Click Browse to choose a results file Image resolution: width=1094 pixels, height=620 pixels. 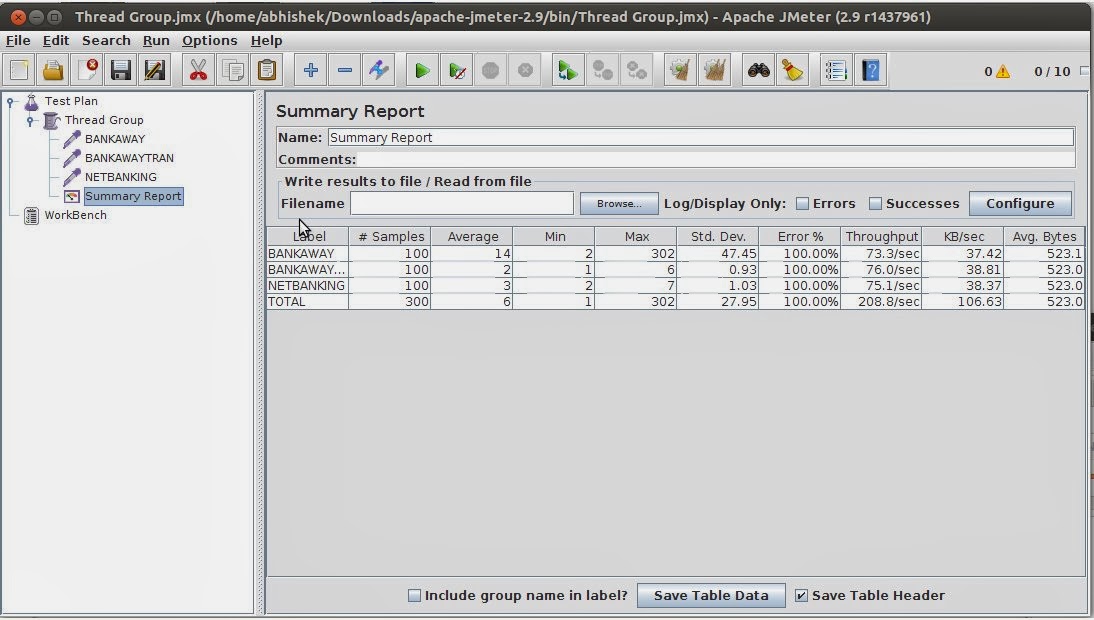(x=618, y=203)
